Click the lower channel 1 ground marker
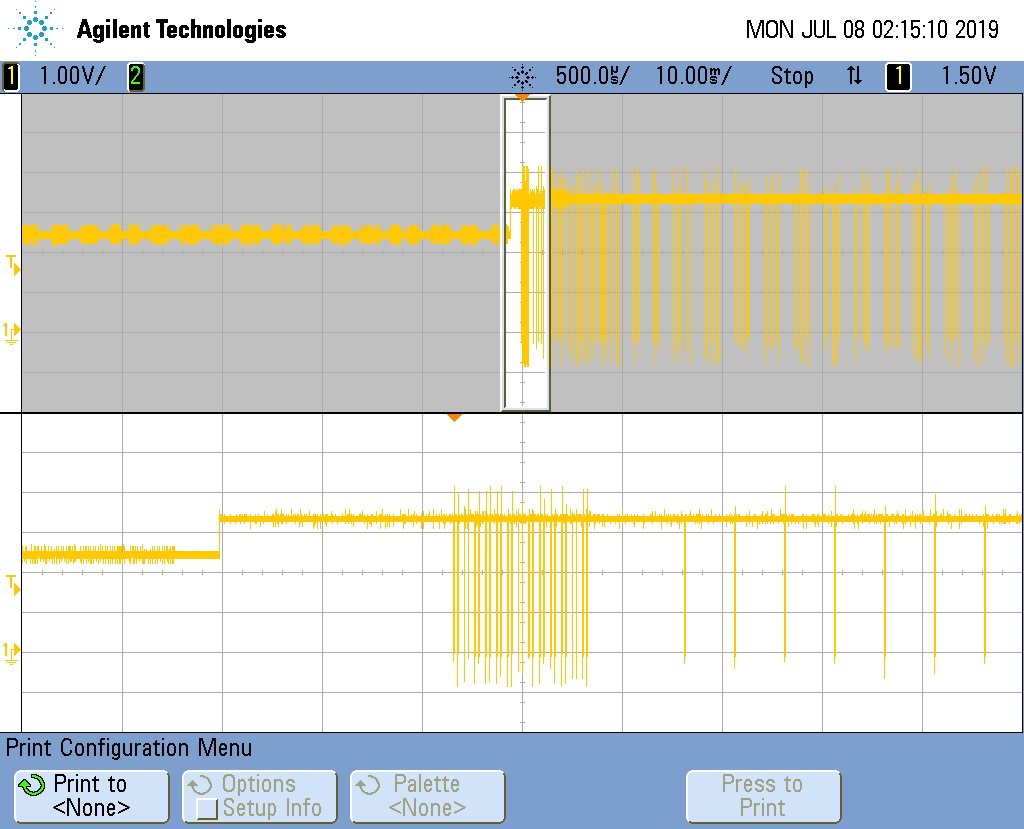The height and width of the screenshot is (829, 1024). [11, 652]
